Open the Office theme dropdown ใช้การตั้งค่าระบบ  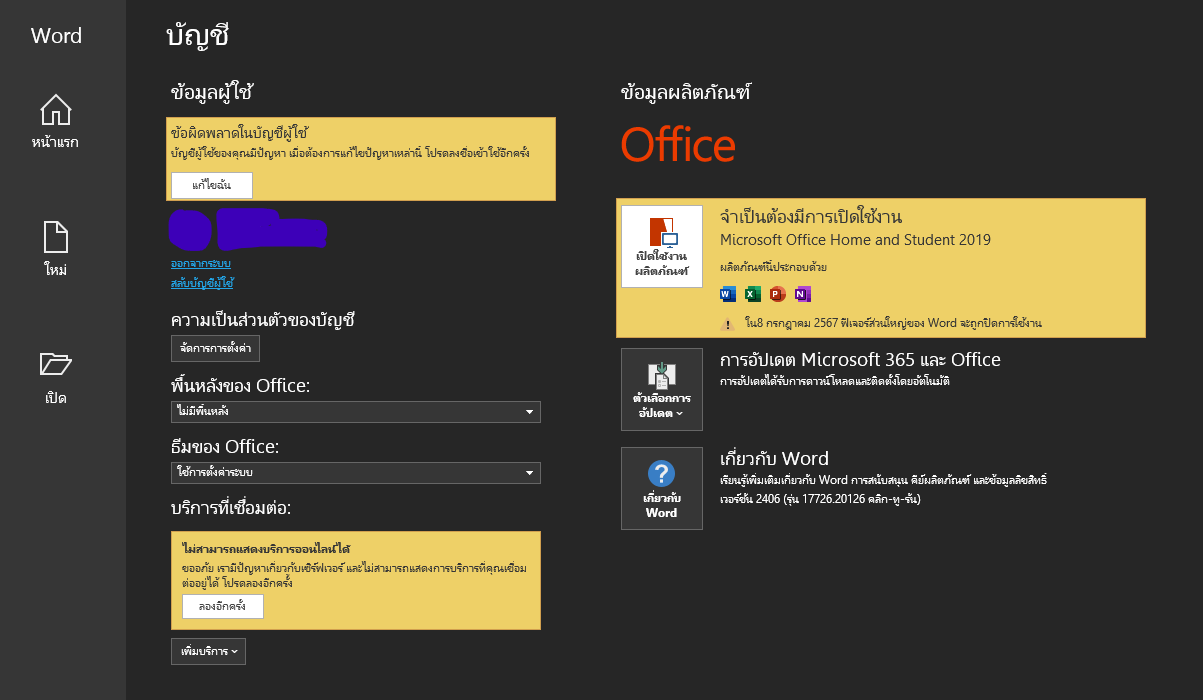coord(356,473)
